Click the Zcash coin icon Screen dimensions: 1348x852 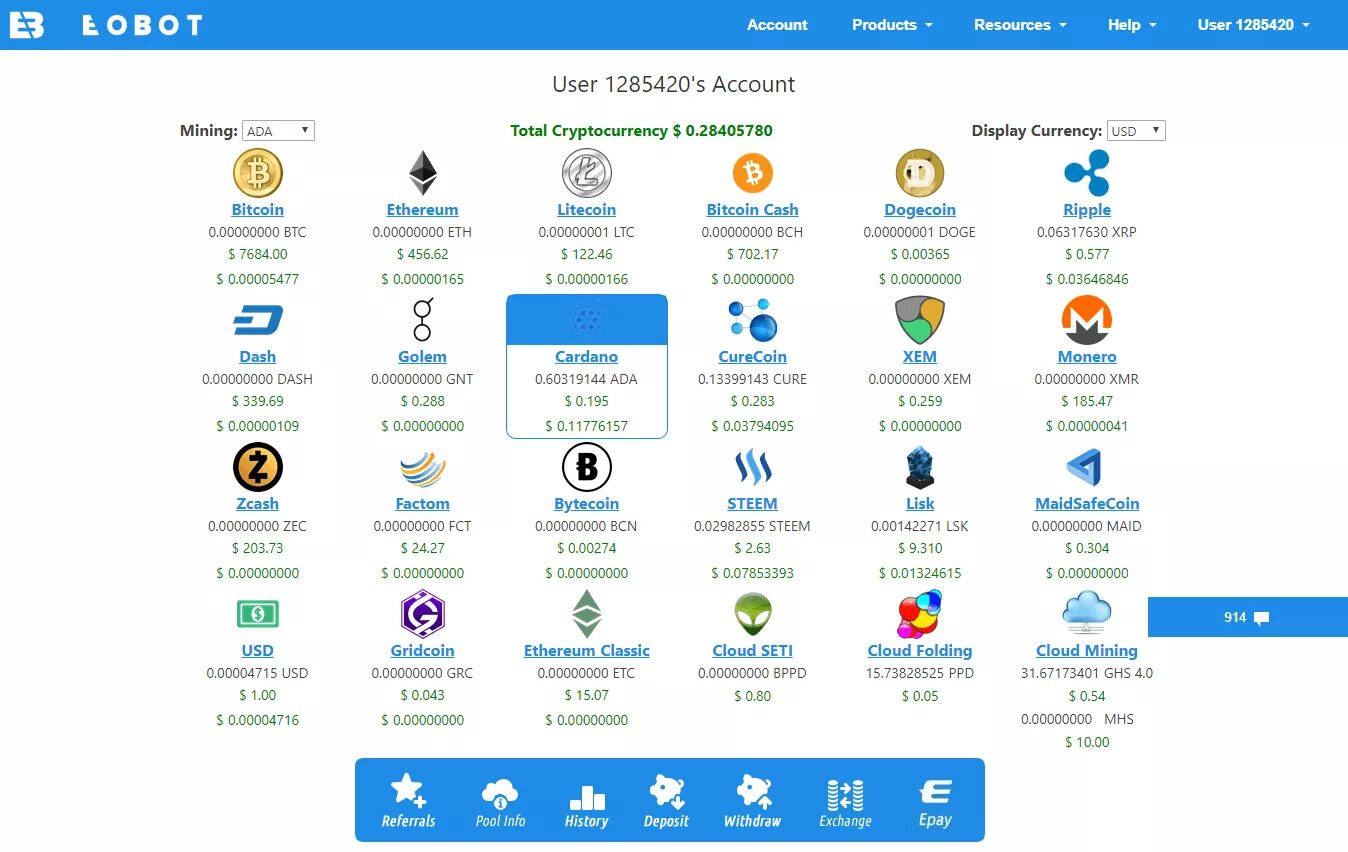tap(258, 467)
